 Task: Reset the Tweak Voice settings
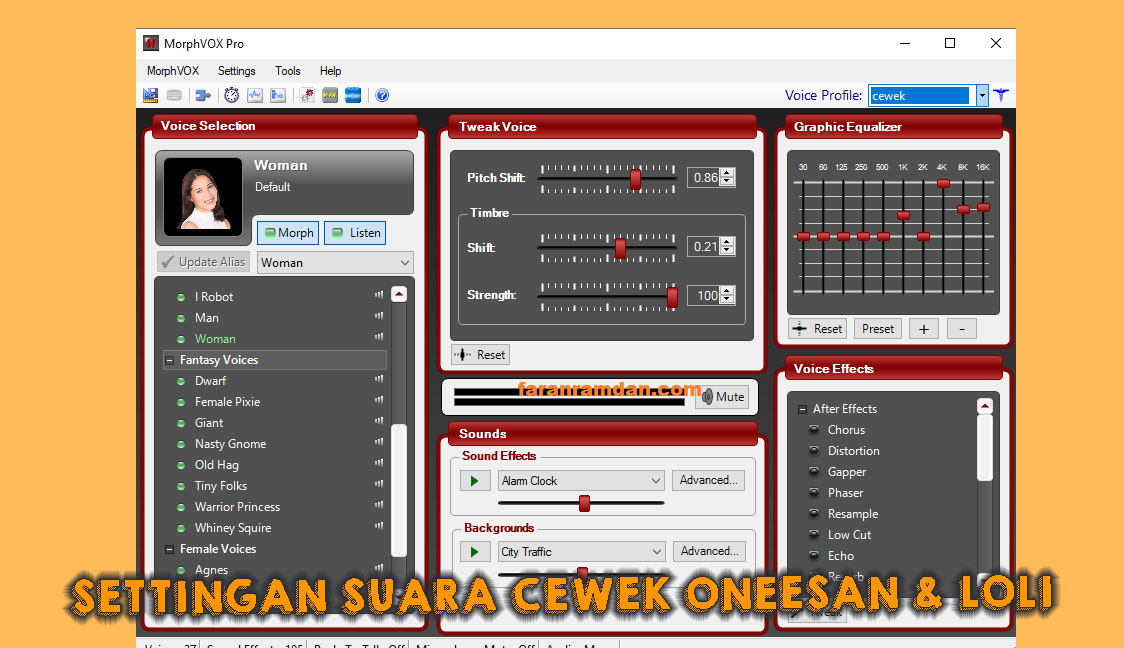click(481, 355)
